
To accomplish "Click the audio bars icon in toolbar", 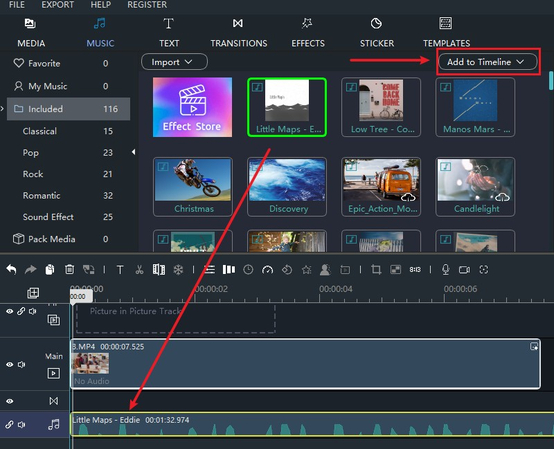I will point(229,270).
